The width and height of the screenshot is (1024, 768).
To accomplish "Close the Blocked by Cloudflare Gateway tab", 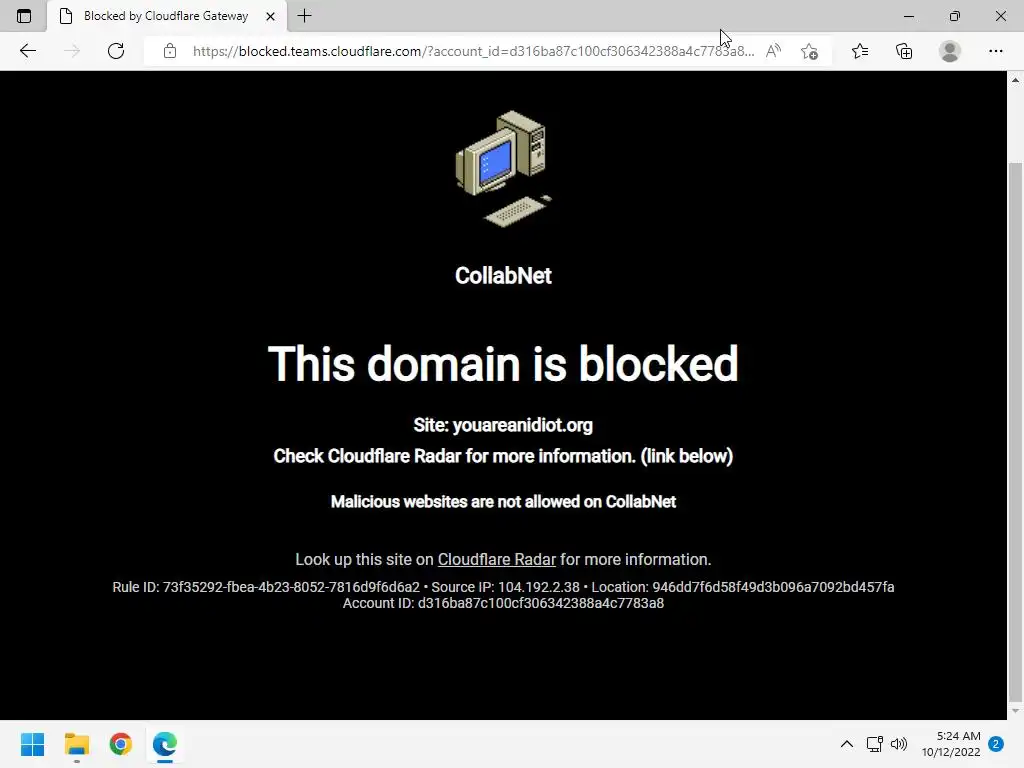I will 270,16.
